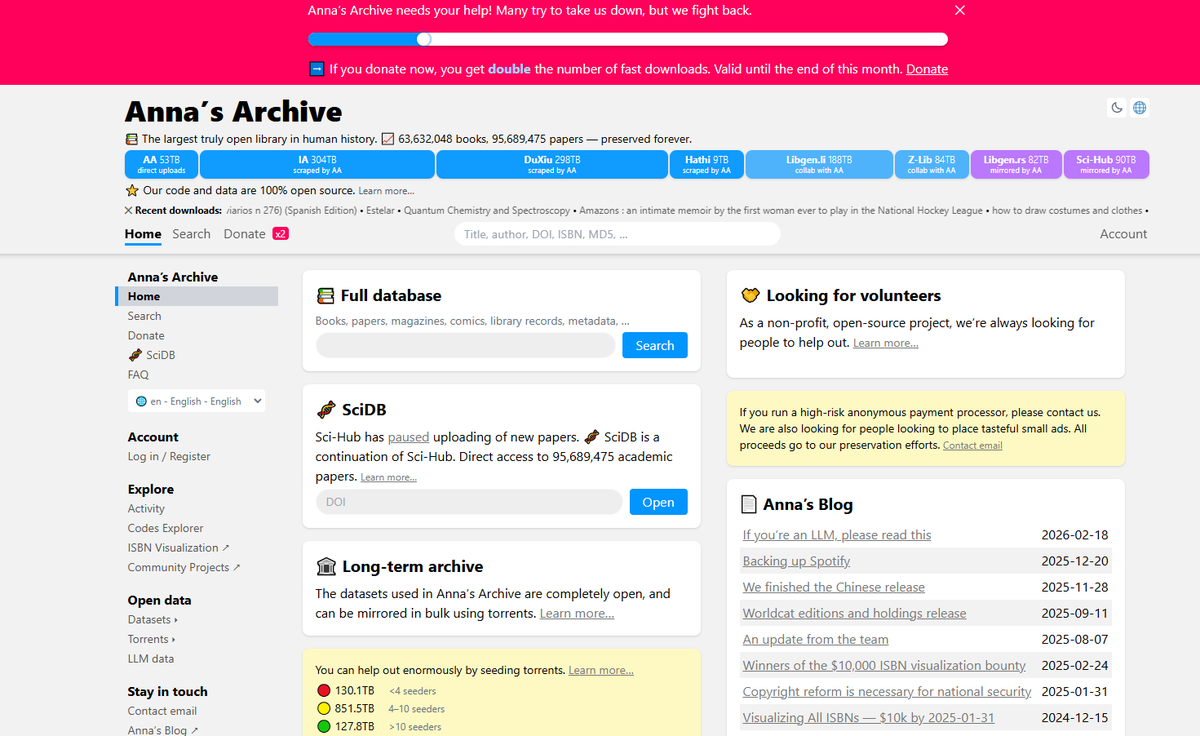The height and width of the screenshot is (736, 1200).
Task: Open the SciDB Learn more link
Action: pyautogui.click(x=389, y=478)
